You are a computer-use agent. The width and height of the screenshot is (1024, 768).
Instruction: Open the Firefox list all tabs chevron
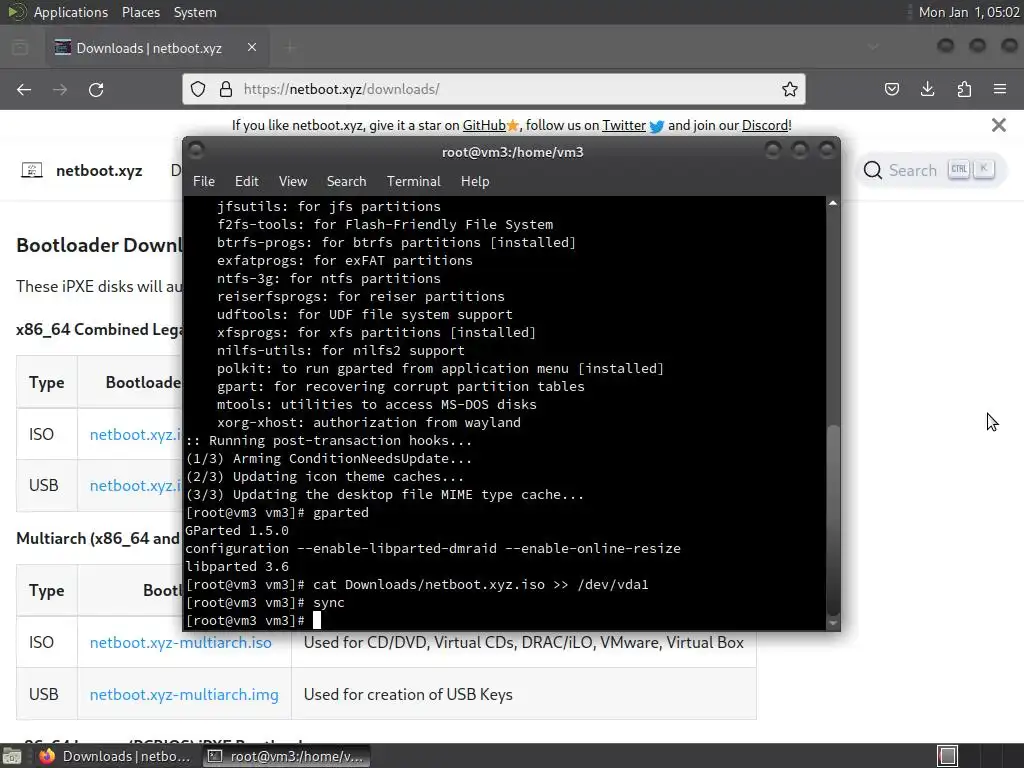tap(873, 47)
